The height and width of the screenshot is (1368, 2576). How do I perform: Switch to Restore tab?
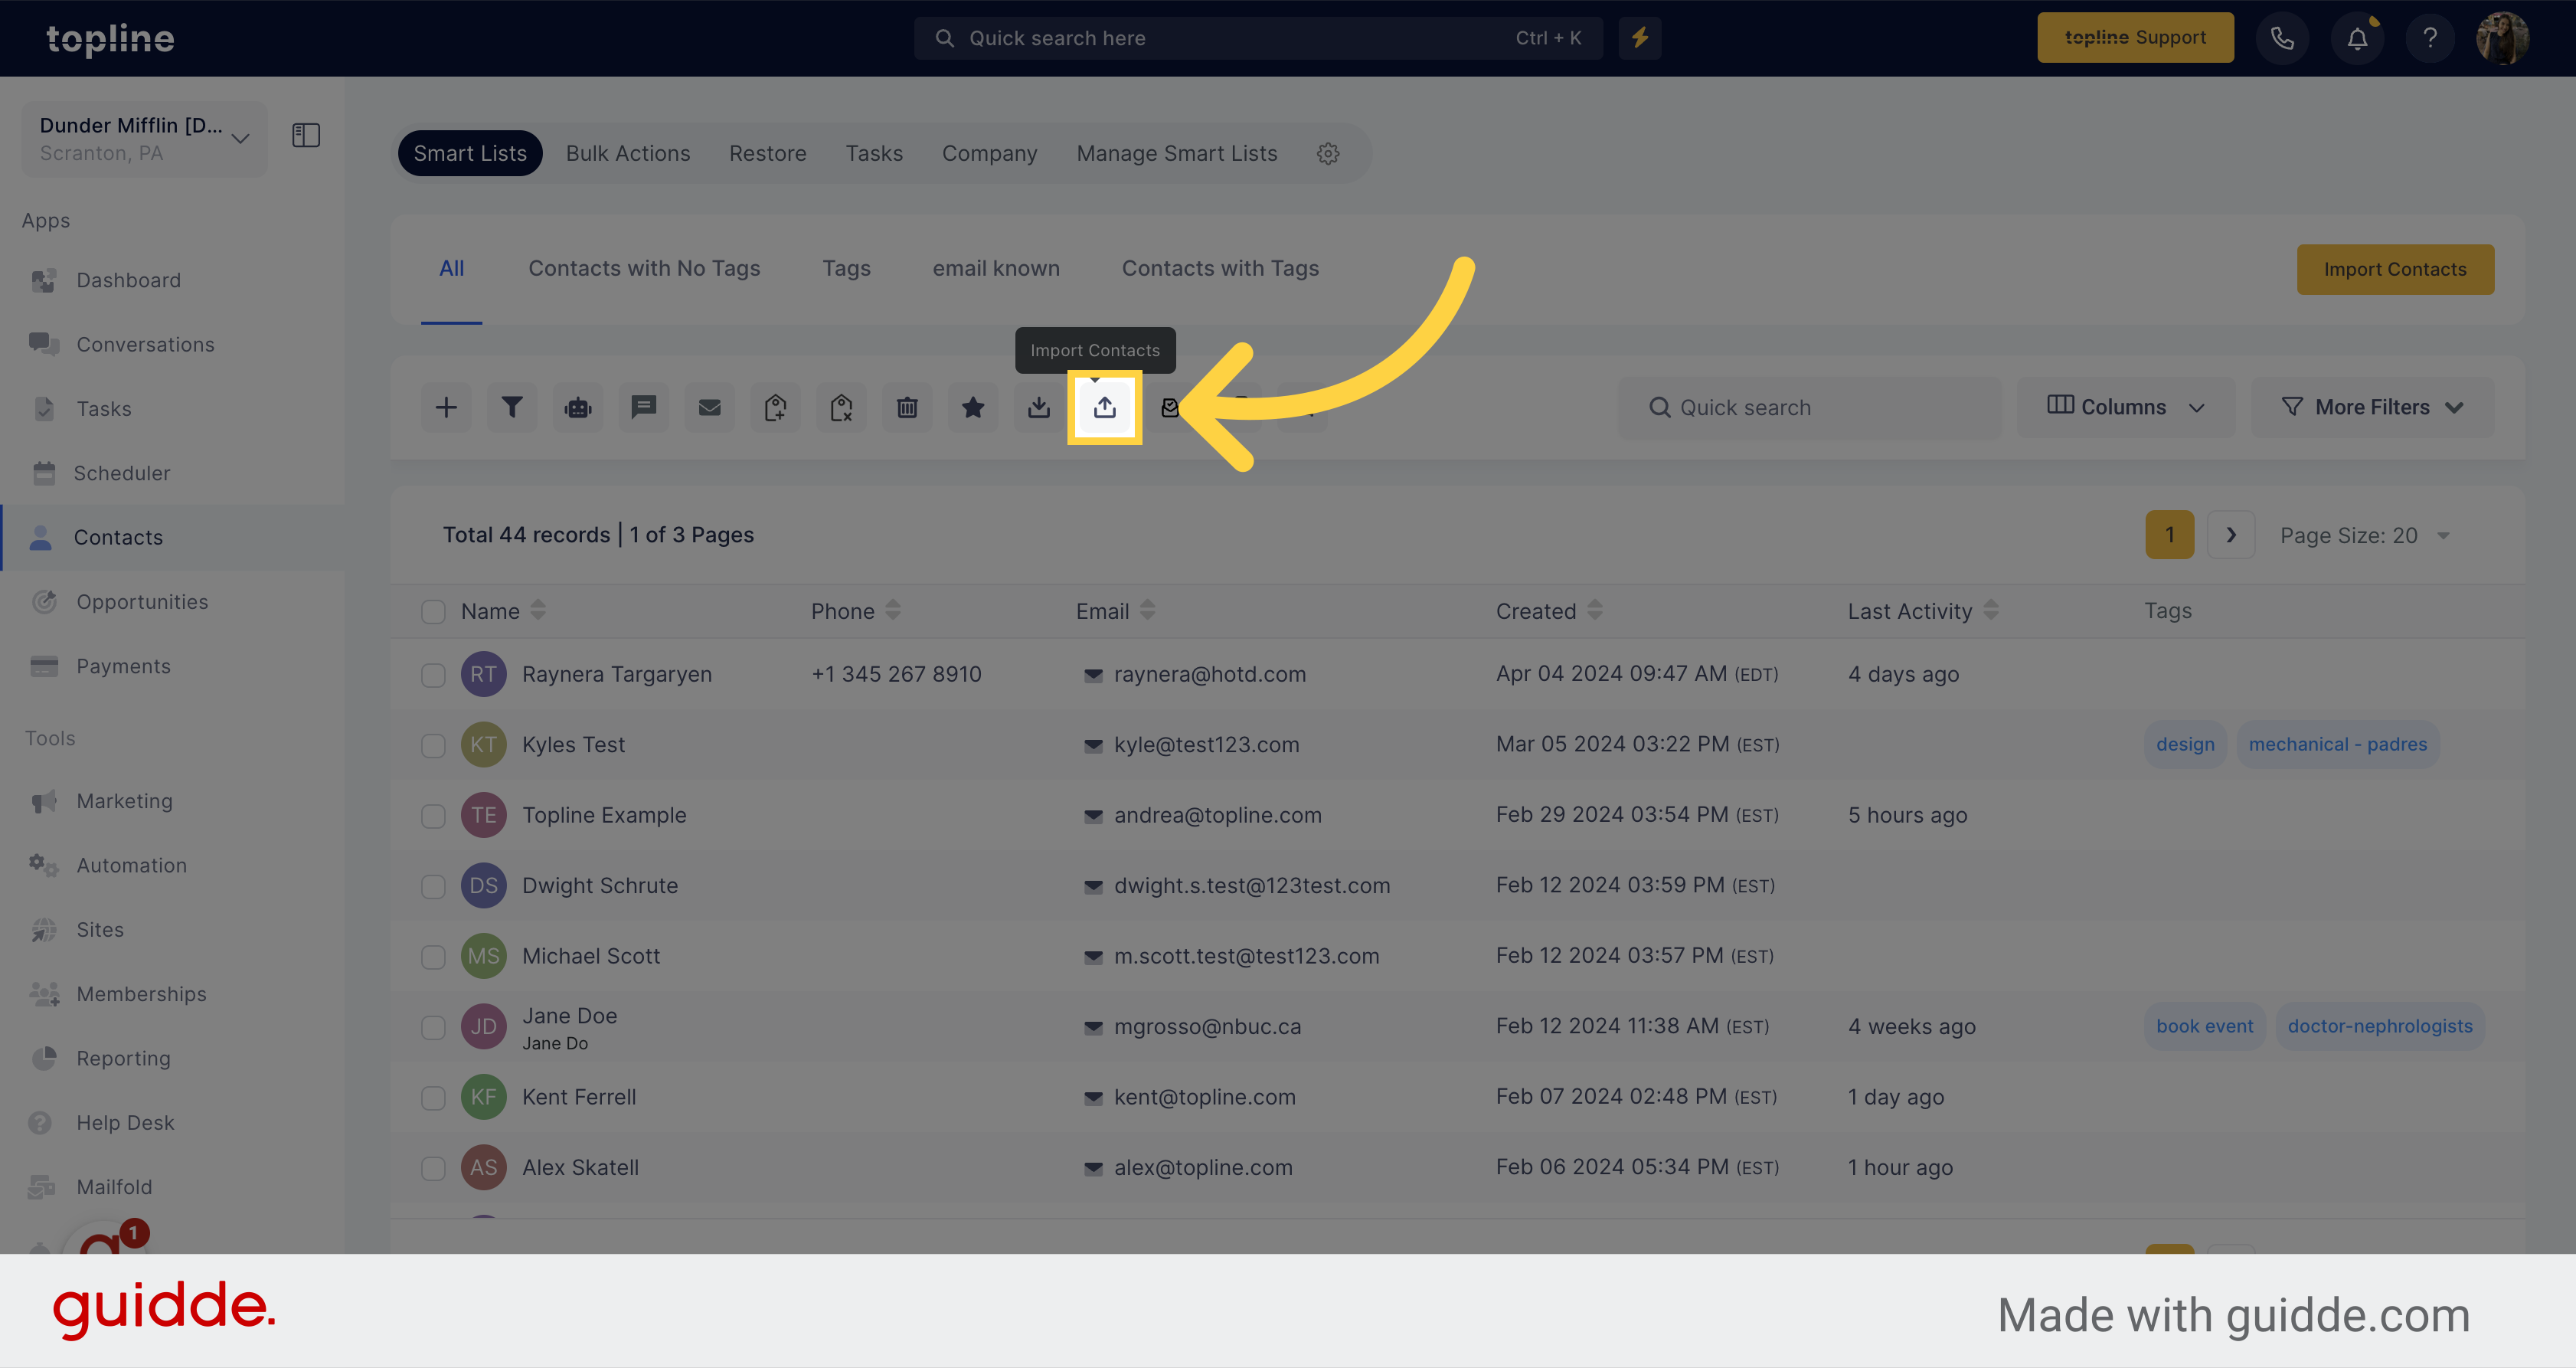768,153
